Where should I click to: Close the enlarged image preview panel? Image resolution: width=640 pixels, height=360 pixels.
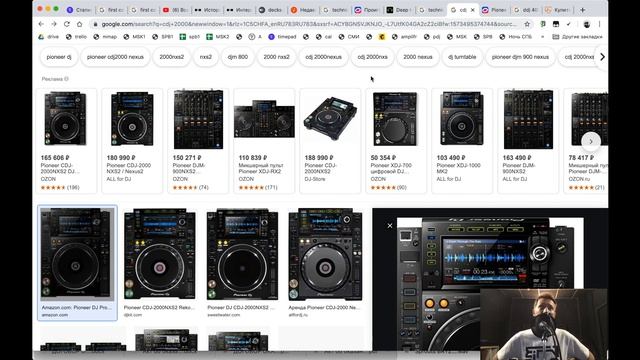click(x=389, y=225)
